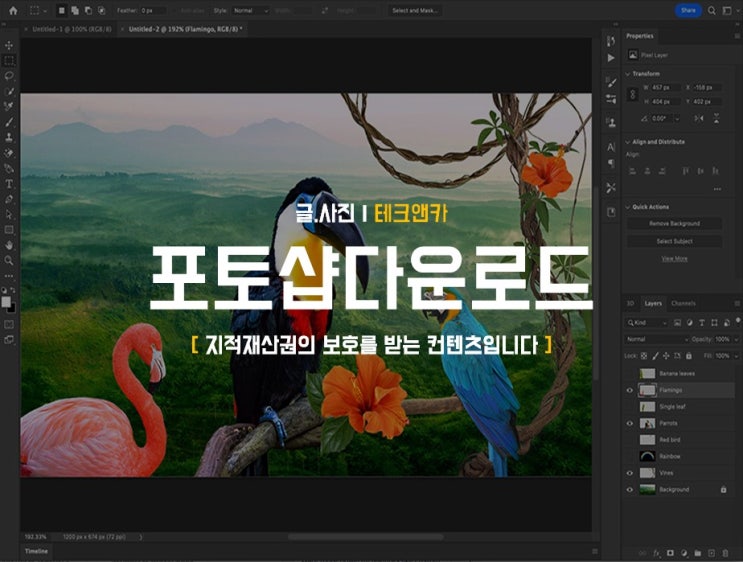743x562 pixels.
Task: Click Flip Horizontal icon in Transform
Action: 699,118
